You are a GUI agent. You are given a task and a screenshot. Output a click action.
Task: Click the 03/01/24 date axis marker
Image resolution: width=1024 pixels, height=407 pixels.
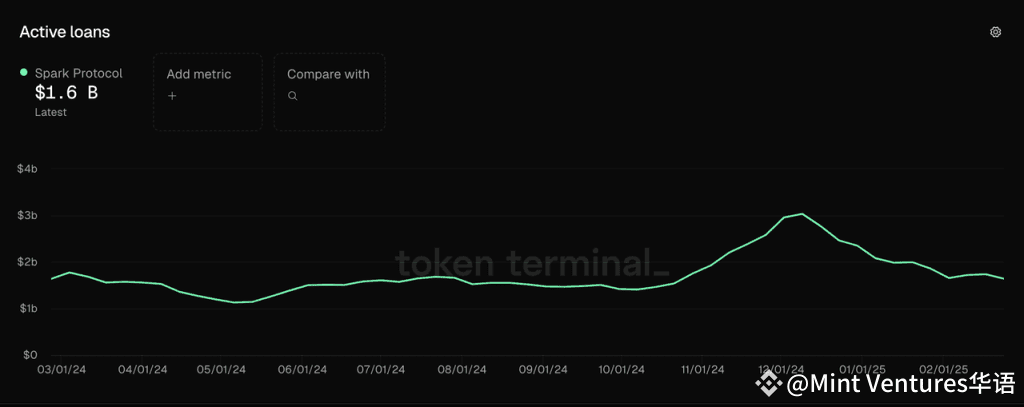tap(61, 370)
